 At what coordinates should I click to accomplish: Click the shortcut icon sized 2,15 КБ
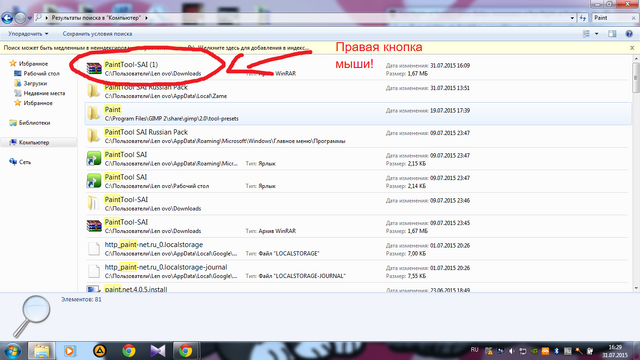93,158
